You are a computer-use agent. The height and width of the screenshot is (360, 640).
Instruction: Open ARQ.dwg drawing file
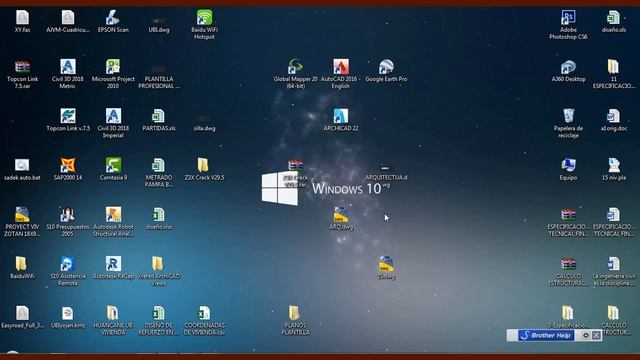click(341, 215)
